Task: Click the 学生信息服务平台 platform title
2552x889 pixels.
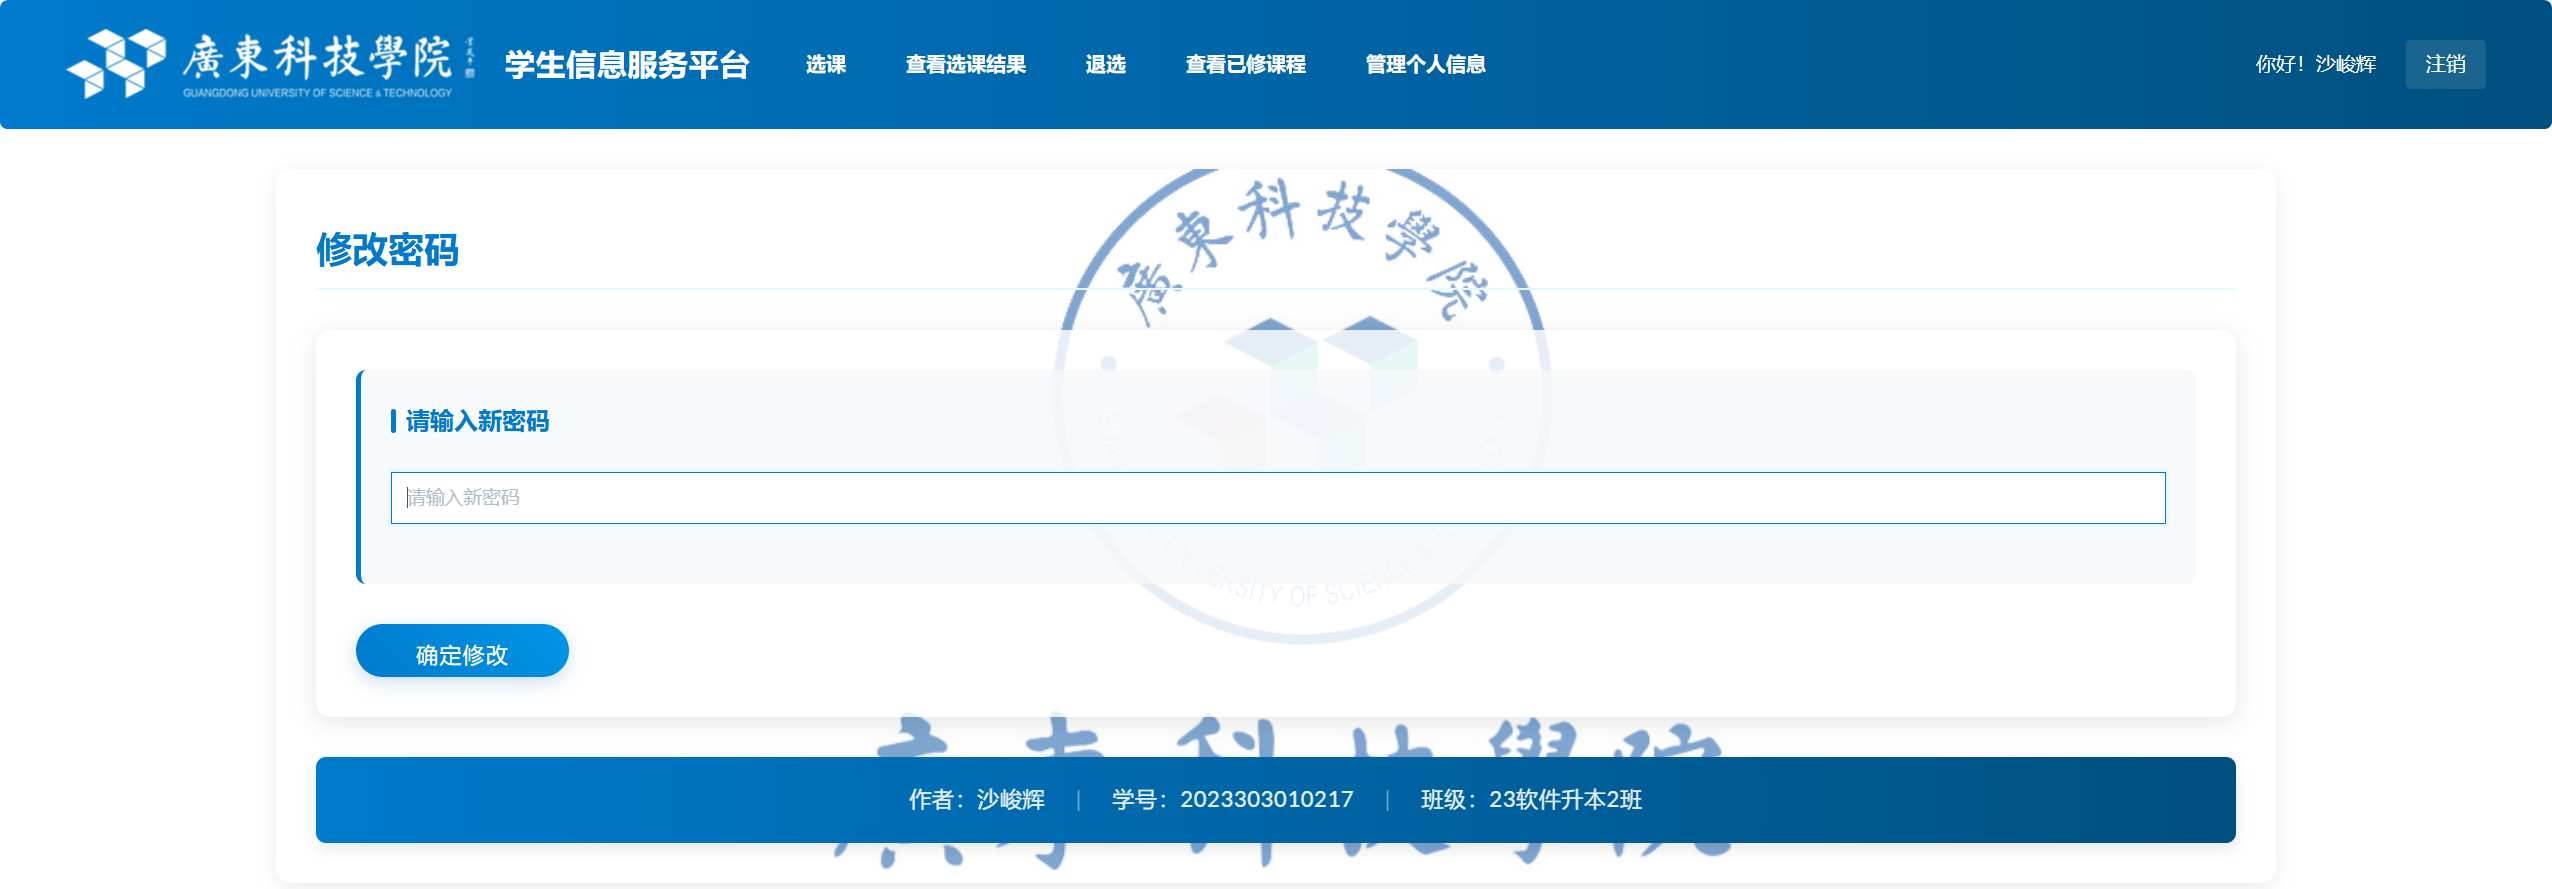Action: pyautogui.click(x=627, y=65)
